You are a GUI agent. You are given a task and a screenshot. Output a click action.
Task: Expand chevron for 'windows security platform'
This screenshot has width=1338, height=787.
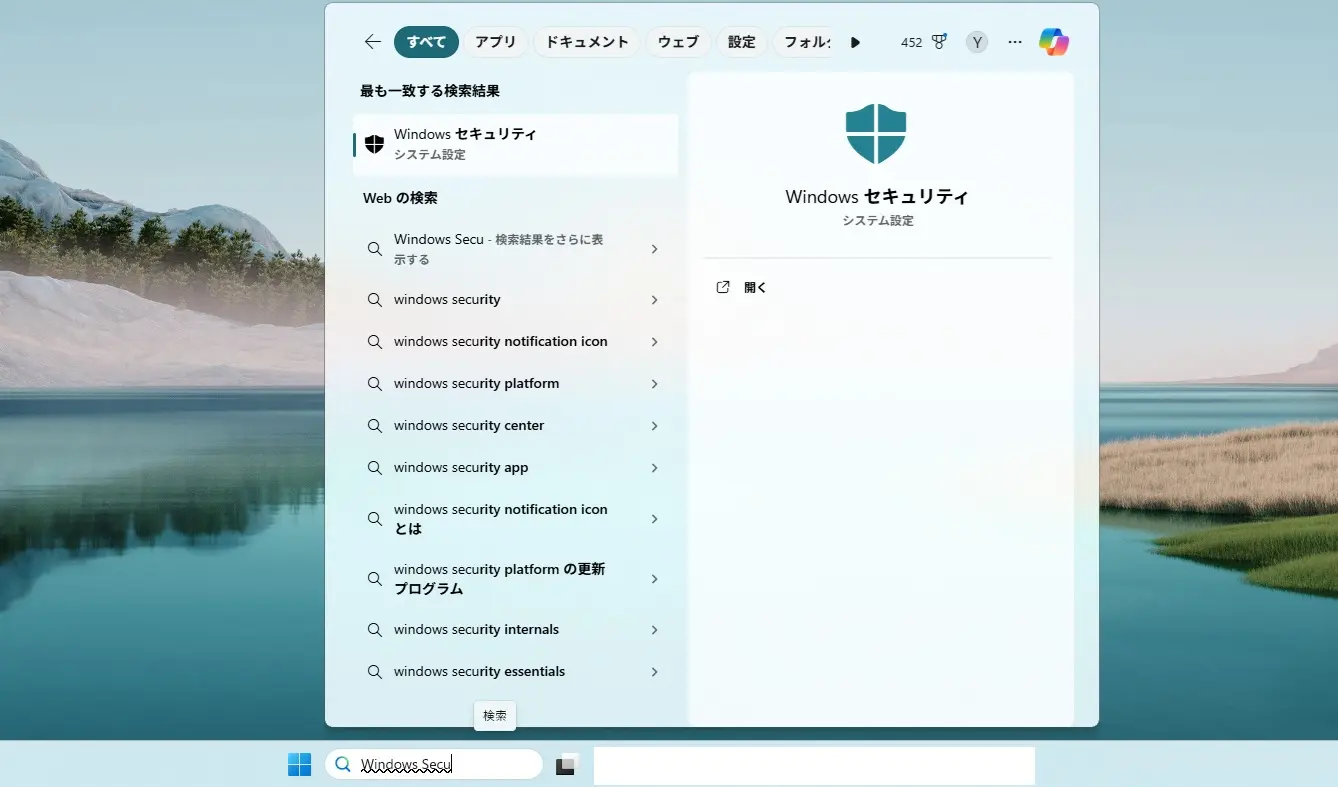pos(655,384)
